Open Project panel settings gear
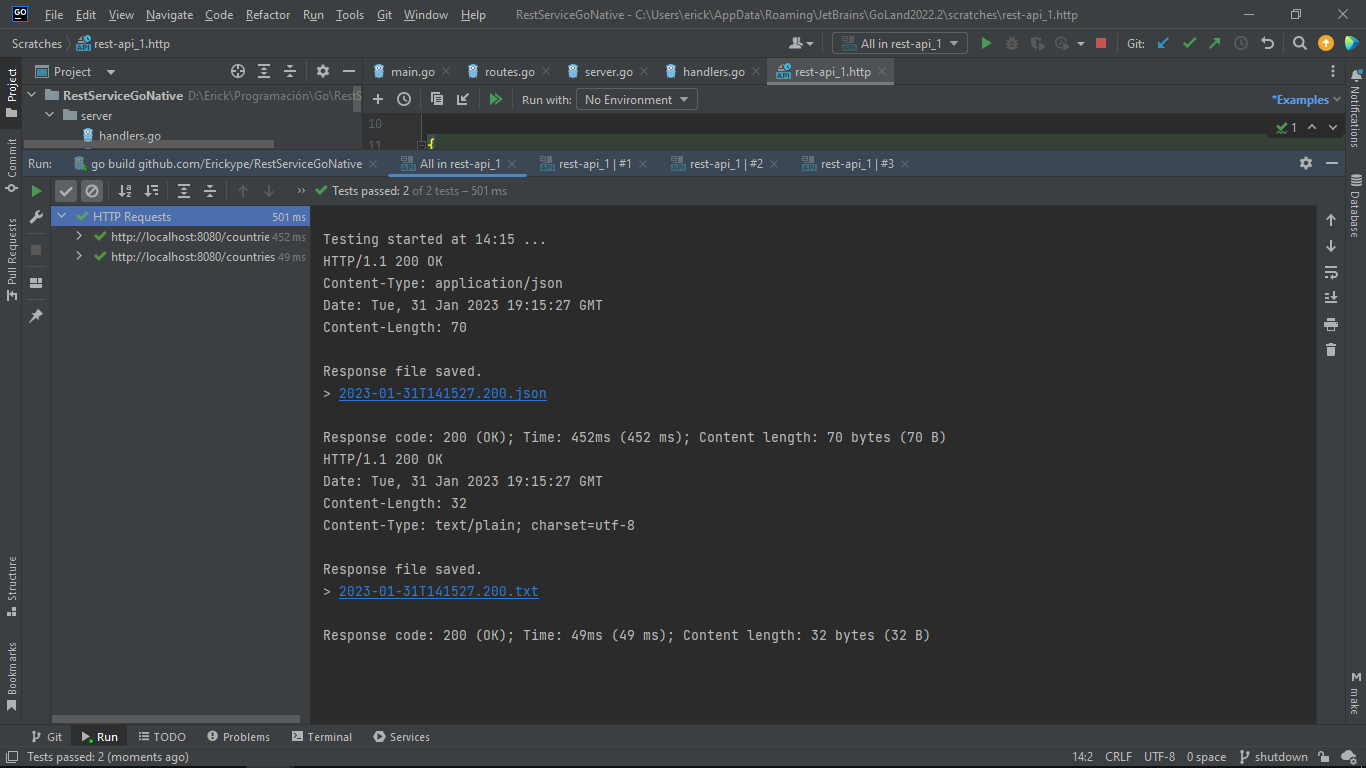The image size is (1366, 768). (323, 71)
